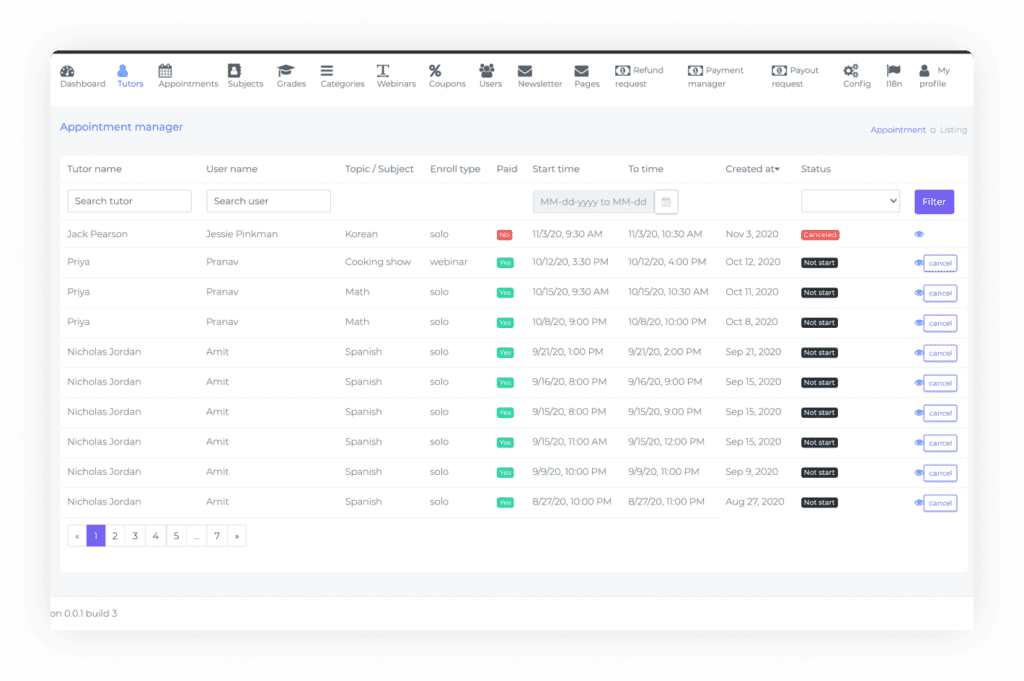Toggle the Created at sort order

[x=752, y=168]
